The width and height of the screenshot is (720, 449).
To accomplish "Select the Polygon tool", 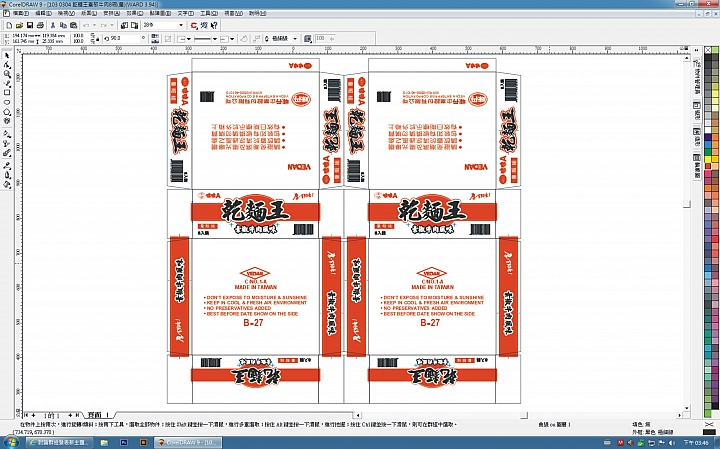I will pyautogui.click(x=7, y=112).
